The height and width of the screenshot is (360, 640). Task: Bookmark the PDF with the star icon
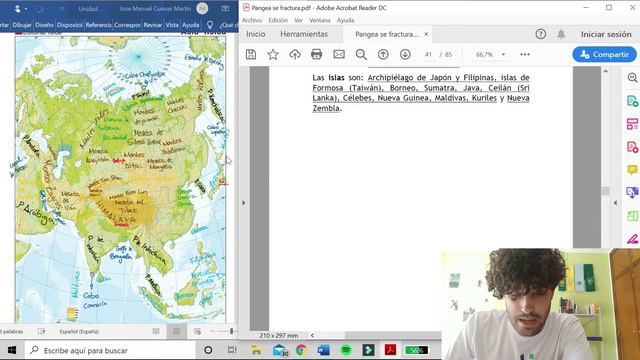point(273,54)
